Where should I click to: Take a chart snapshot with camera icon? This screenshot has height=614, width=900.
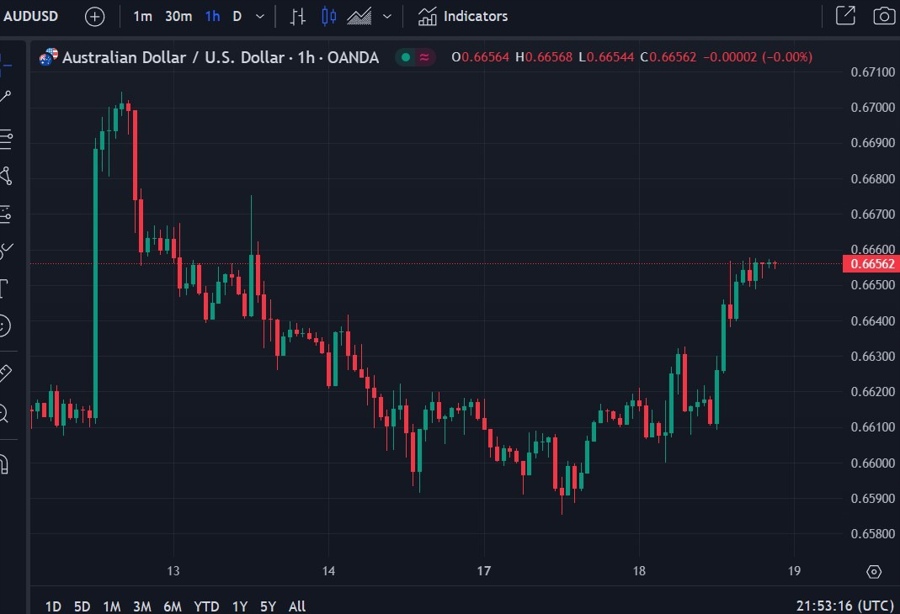pyautogui.click(x=885, y=15)
